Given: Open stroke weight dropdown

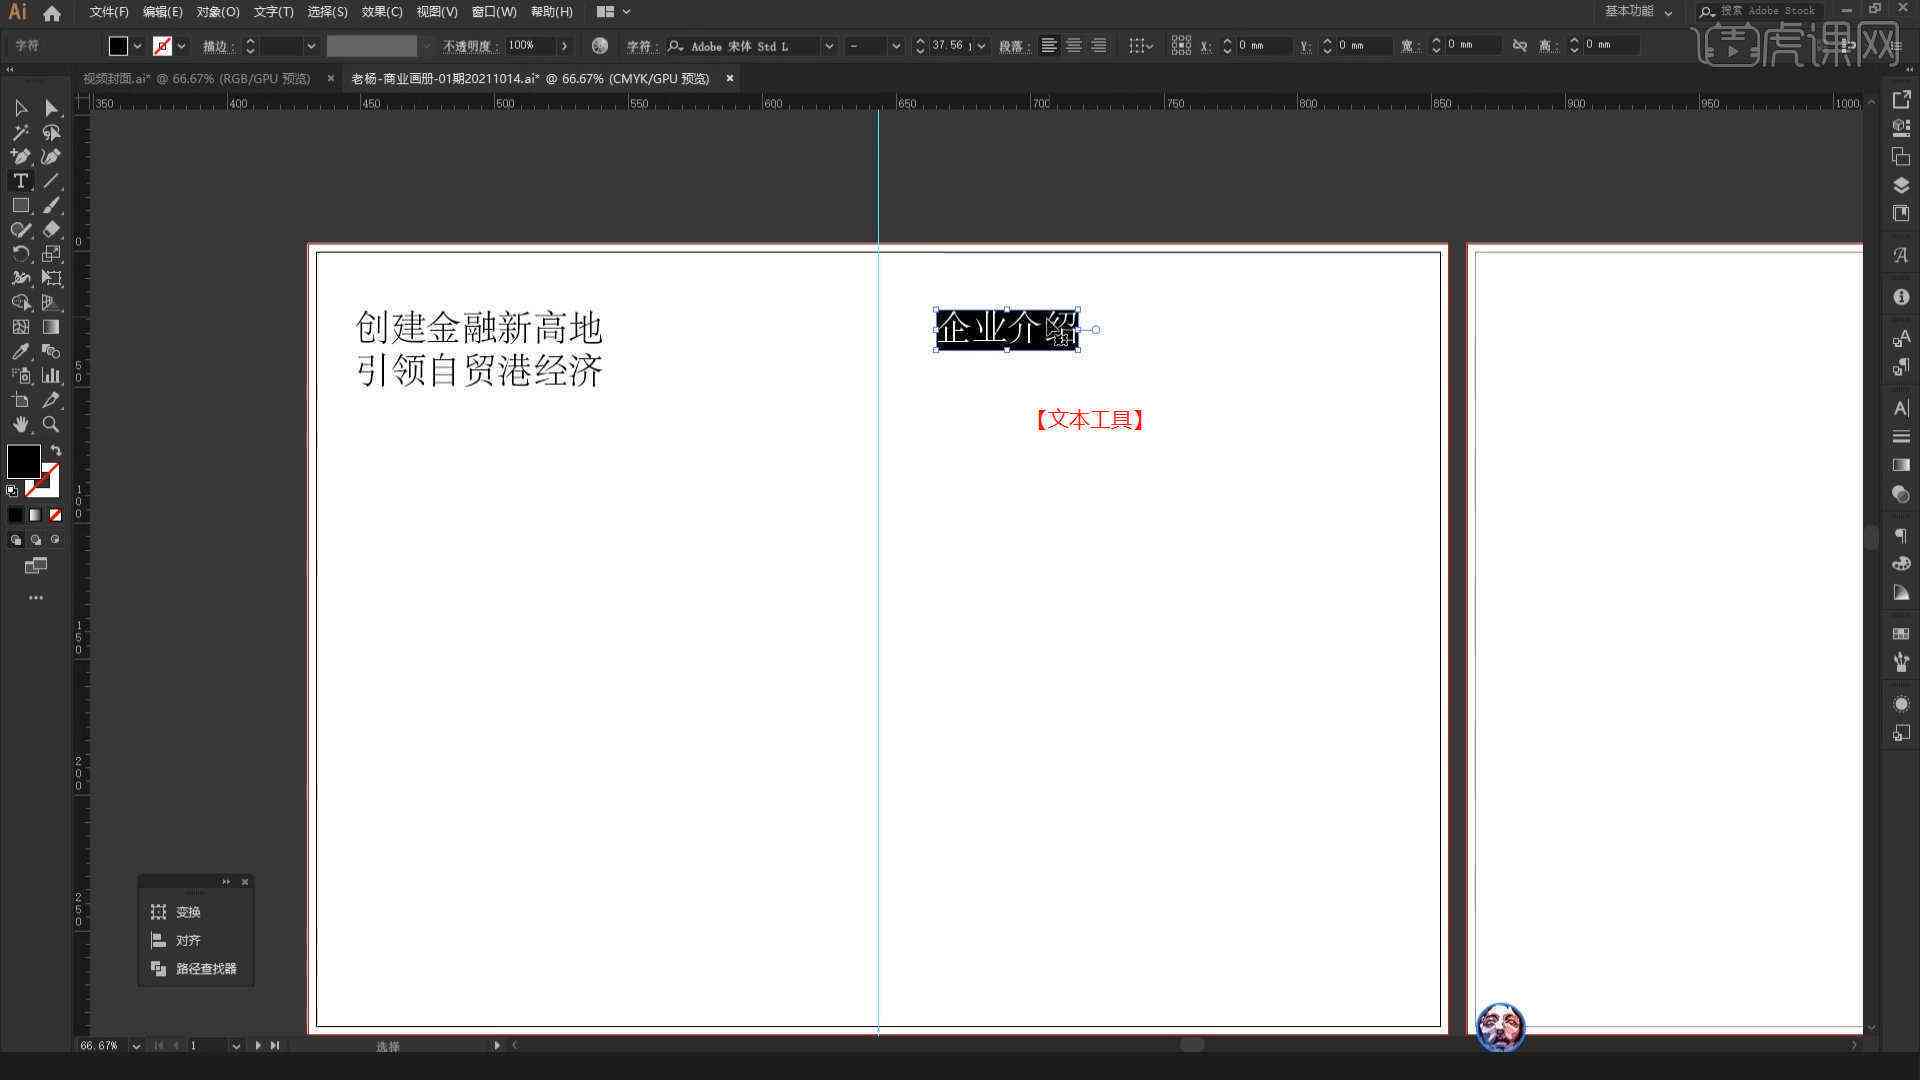Looking at the screenshot, I should click(x=311, y=46).
